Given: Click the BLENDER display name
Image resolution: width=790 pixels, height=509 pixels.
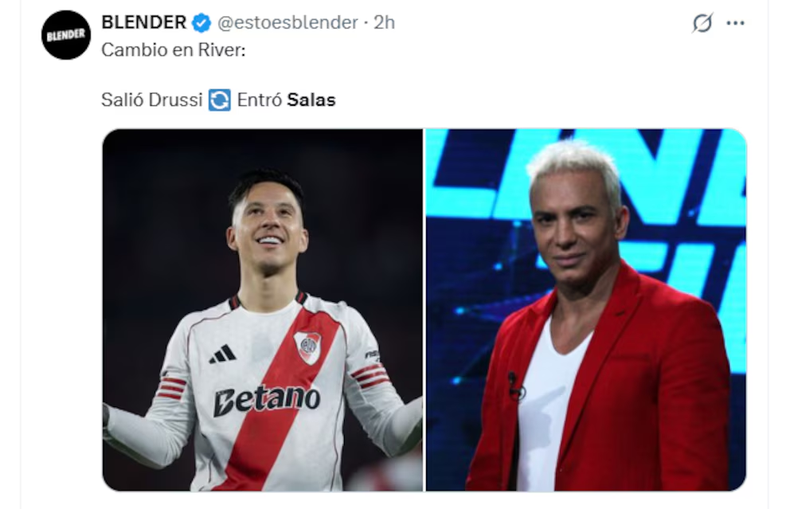Looking at the screenshot, I should click(x=144, y=22).
